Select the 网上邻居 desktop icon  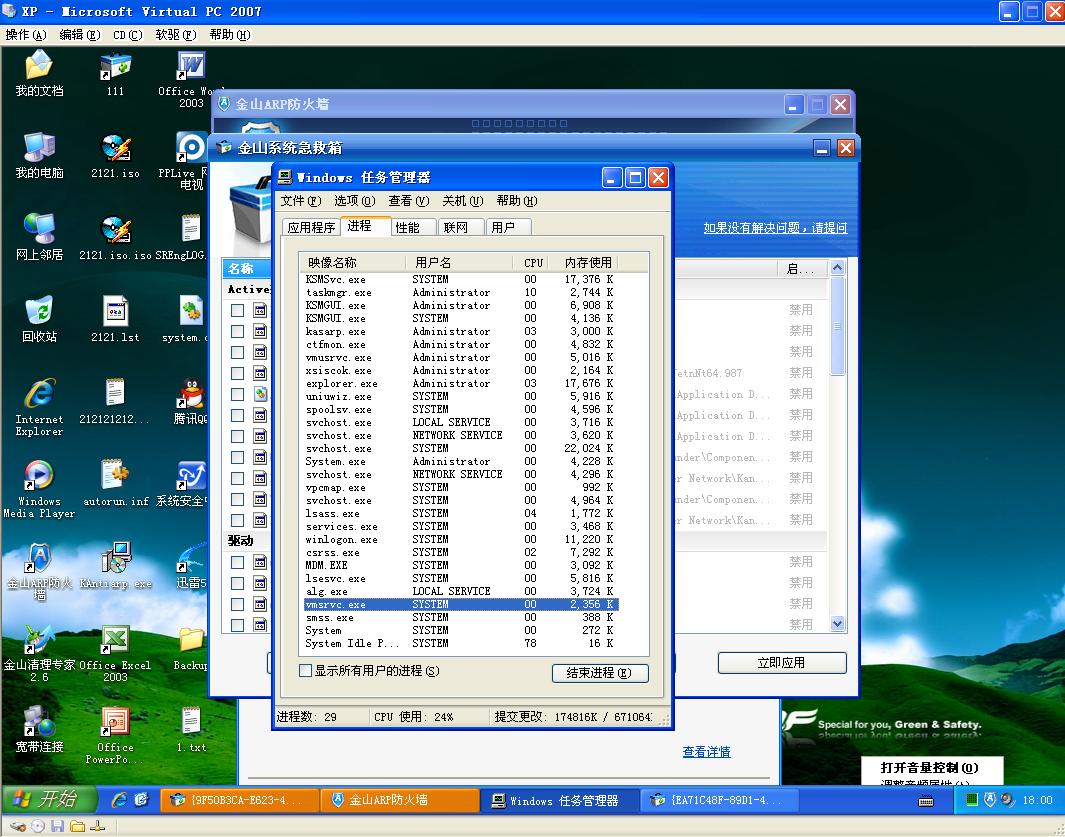coord(39,236)
